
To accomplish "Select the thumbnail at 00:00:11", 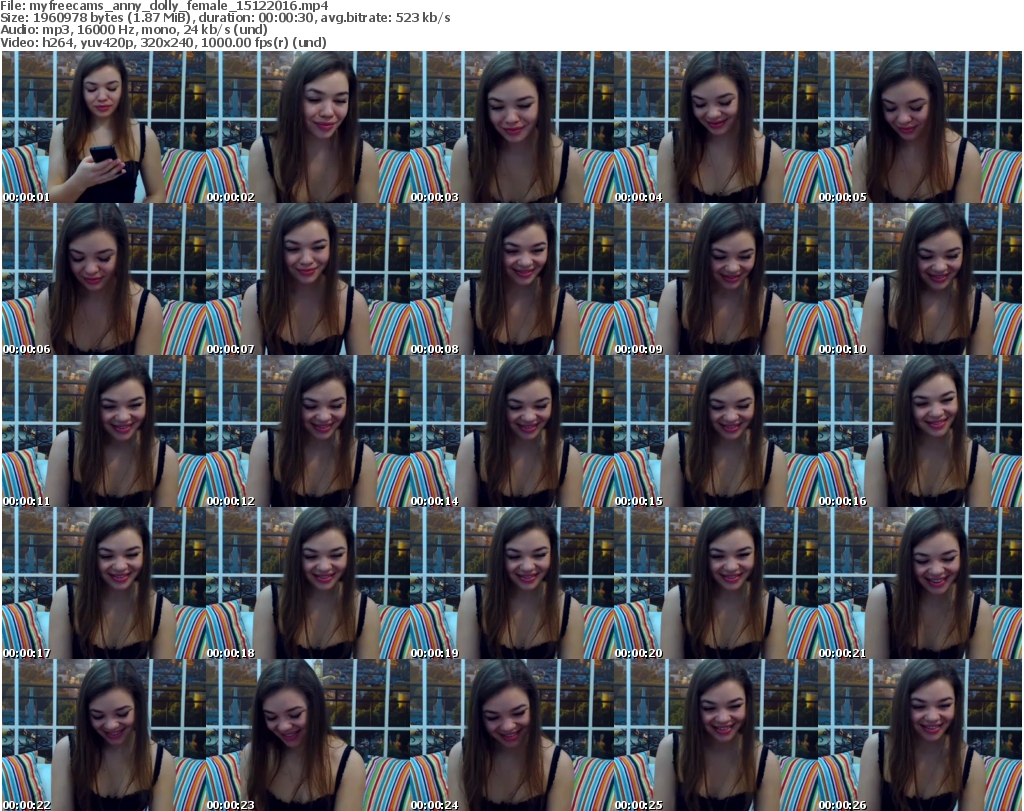I will pyautogui.click(x=103, y=432).
